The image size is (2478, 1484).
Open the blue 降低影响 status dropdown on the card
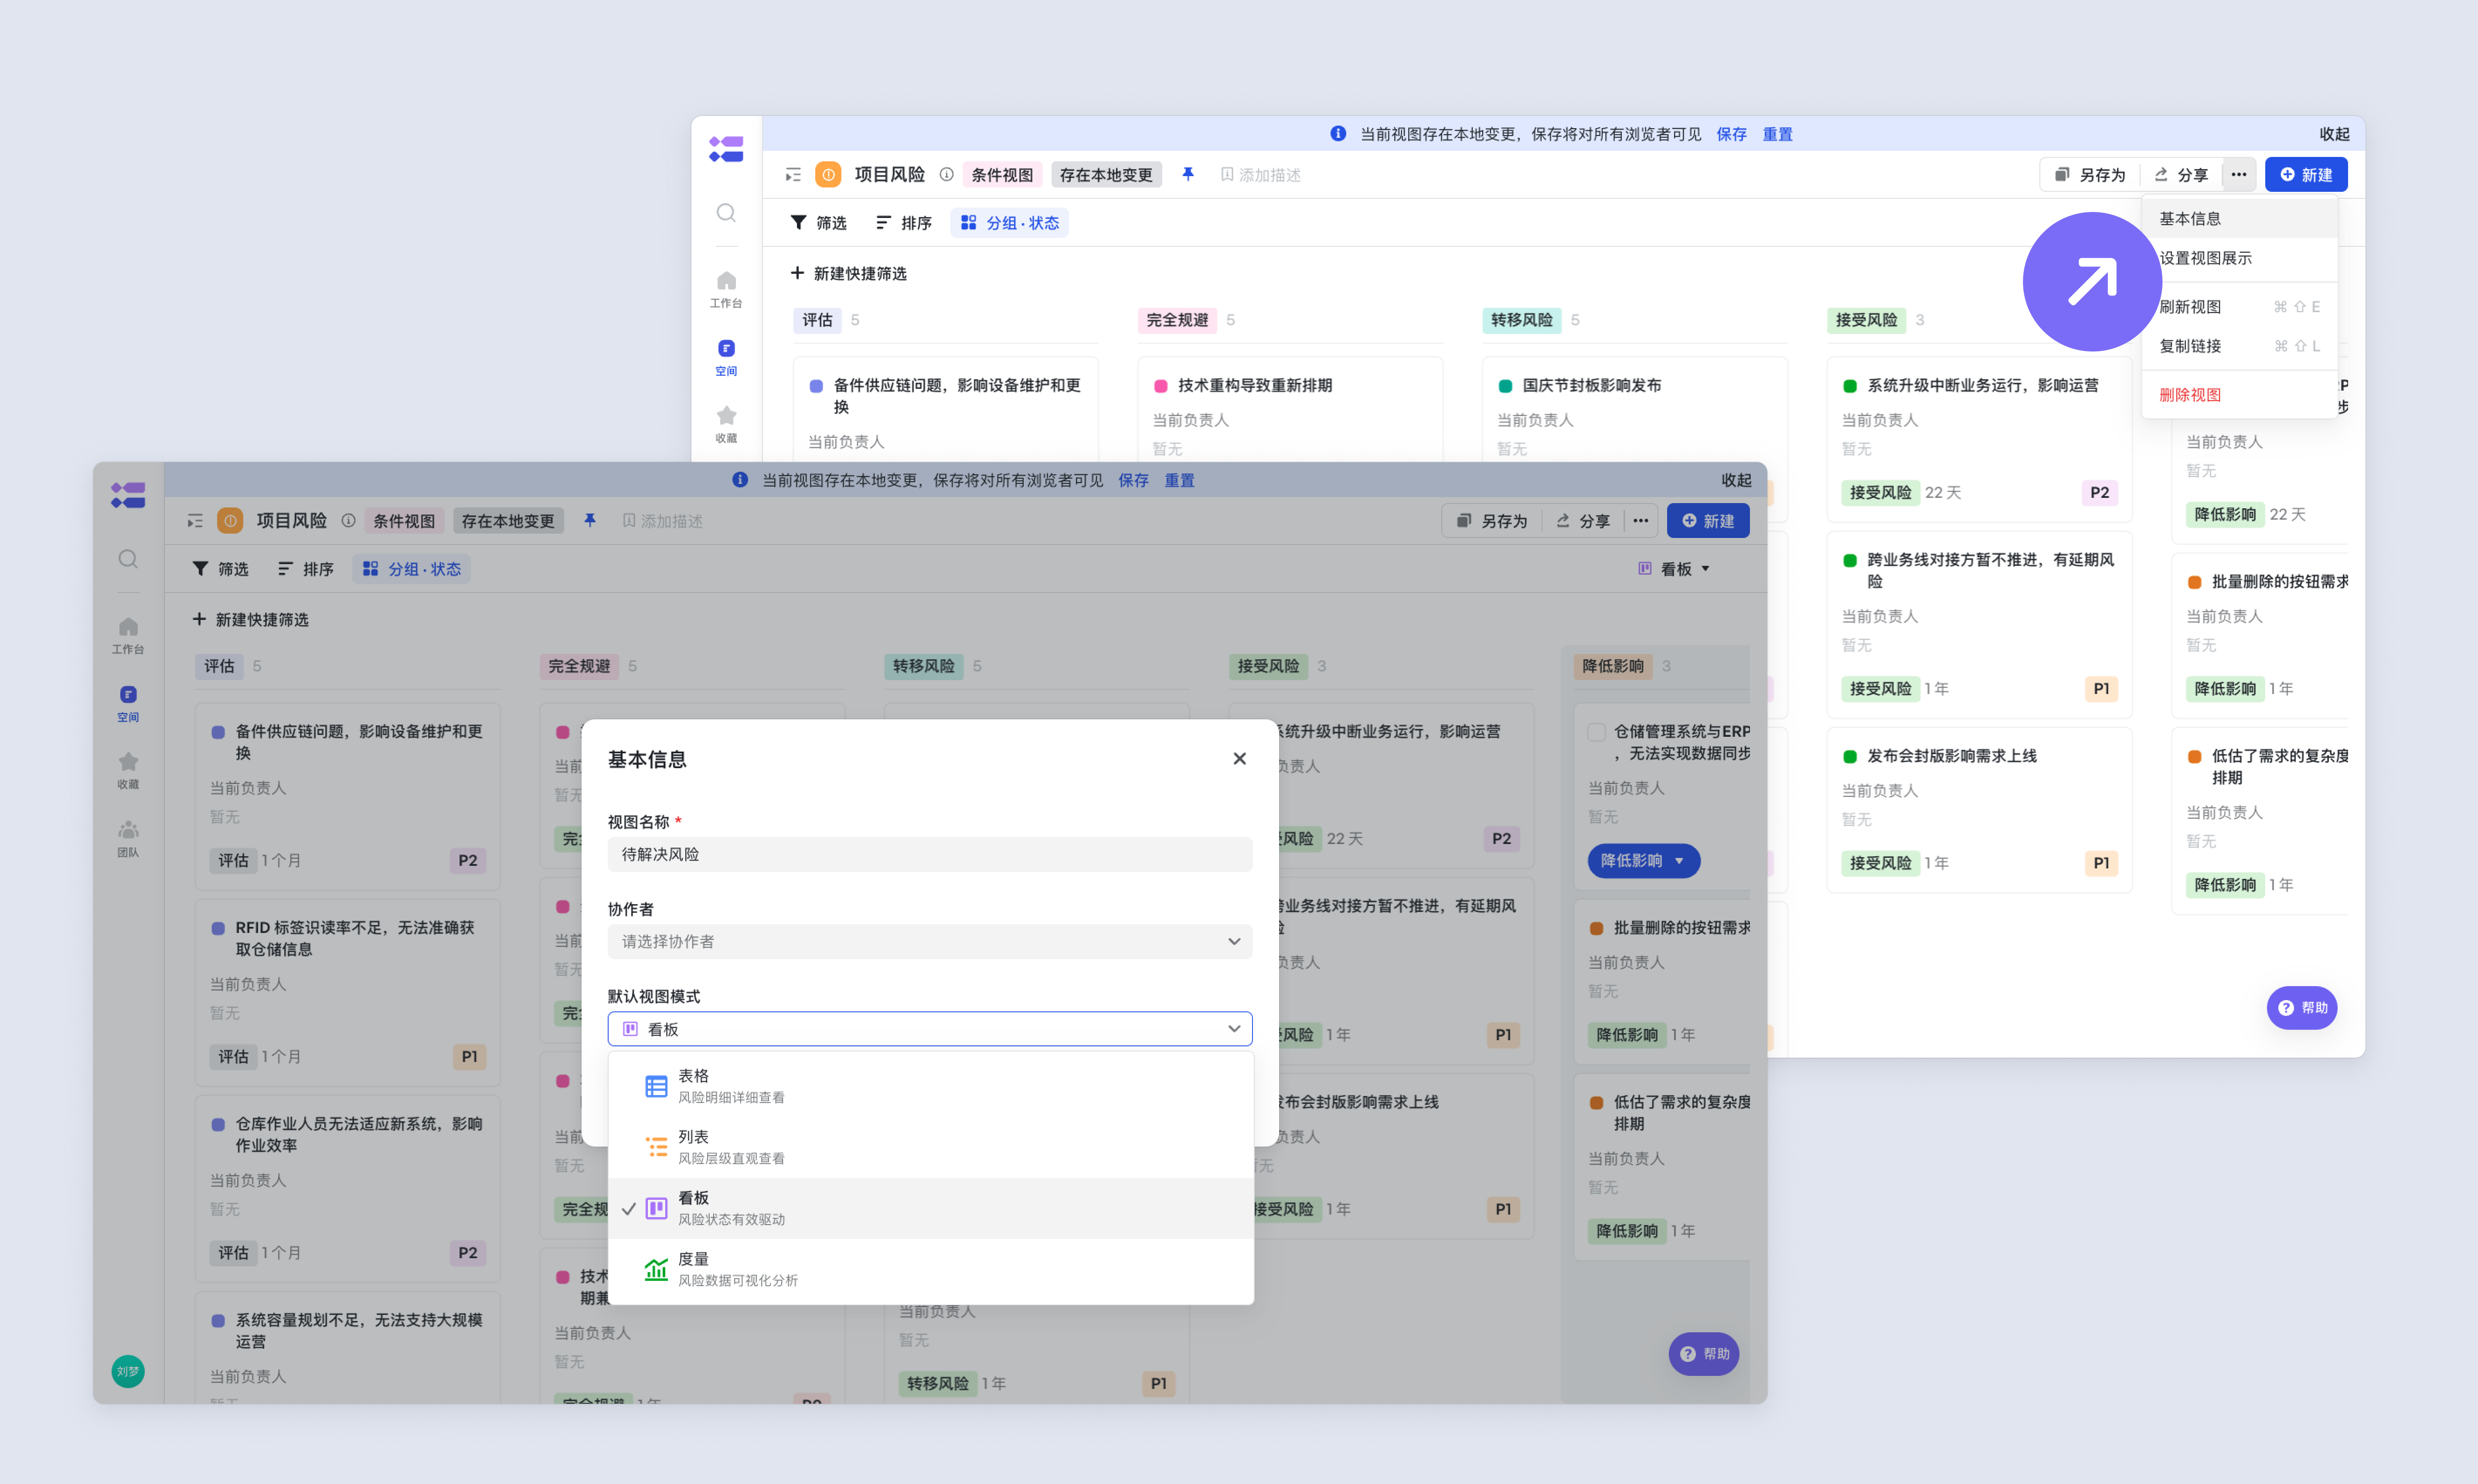[x=1643, y=861]
